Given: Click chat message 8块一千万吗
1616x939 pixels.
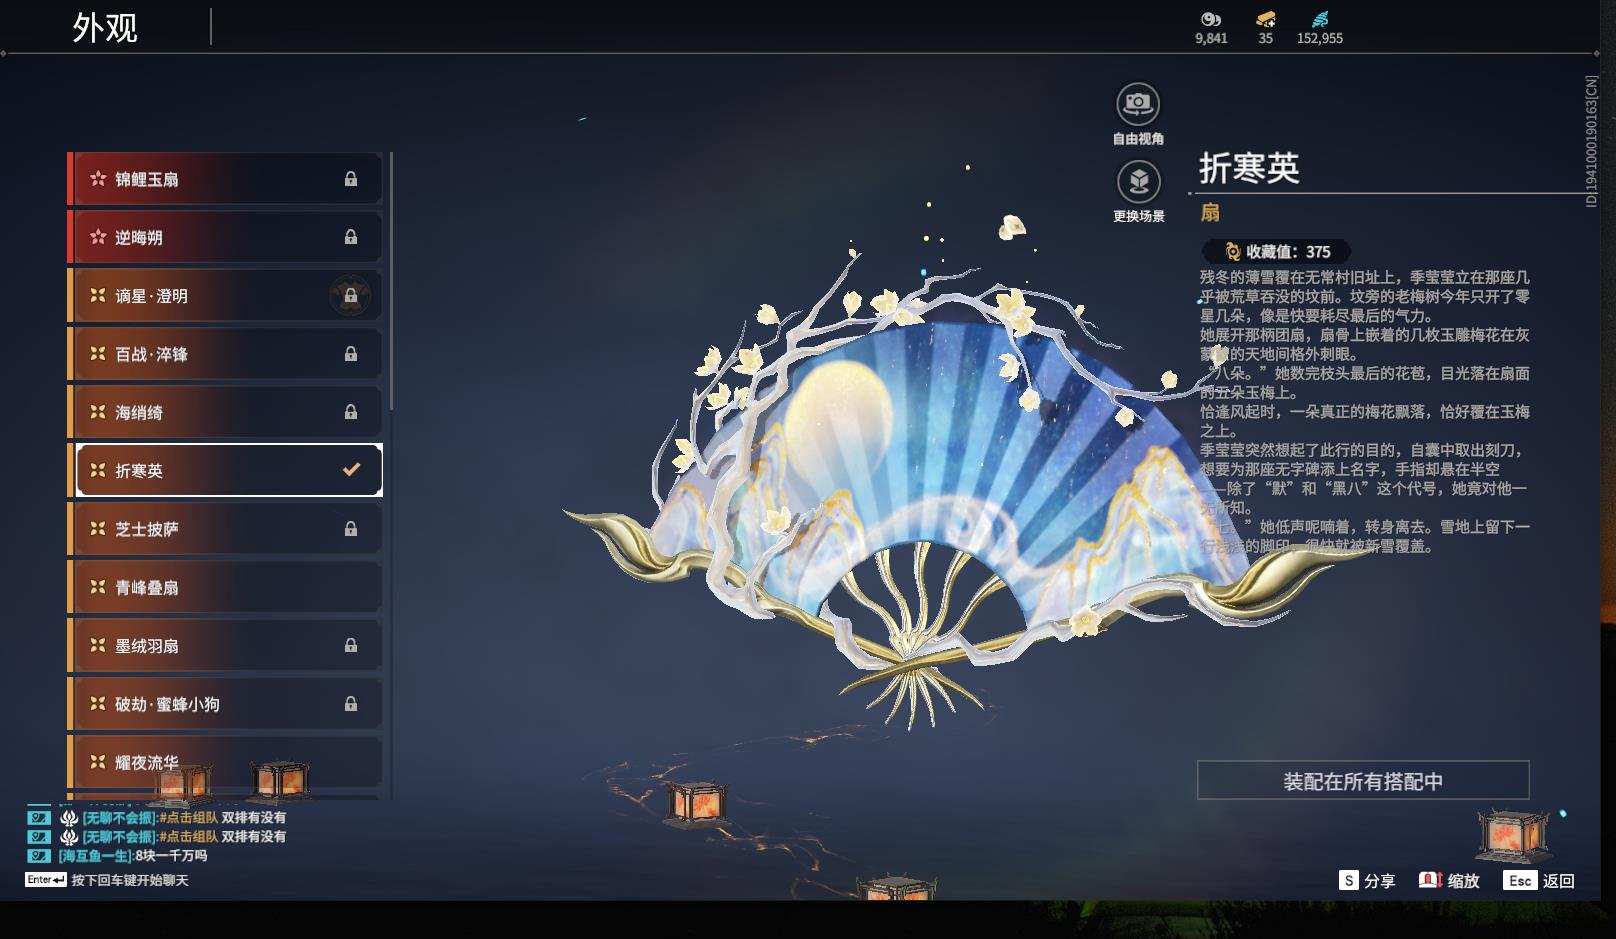Looking at the screenshot, I should pyautogui.click(x=171, y=856).
